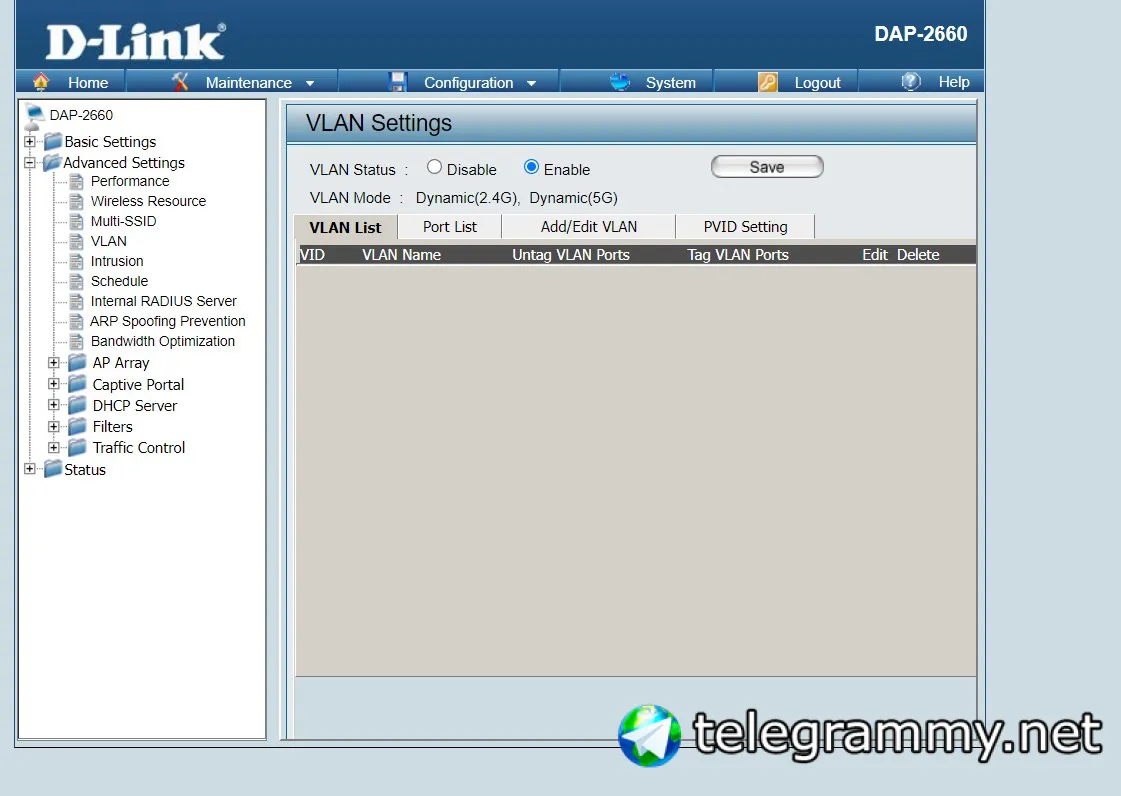
Task: Click the Wireless Resource page icon
Action: (x=76, y=202)
